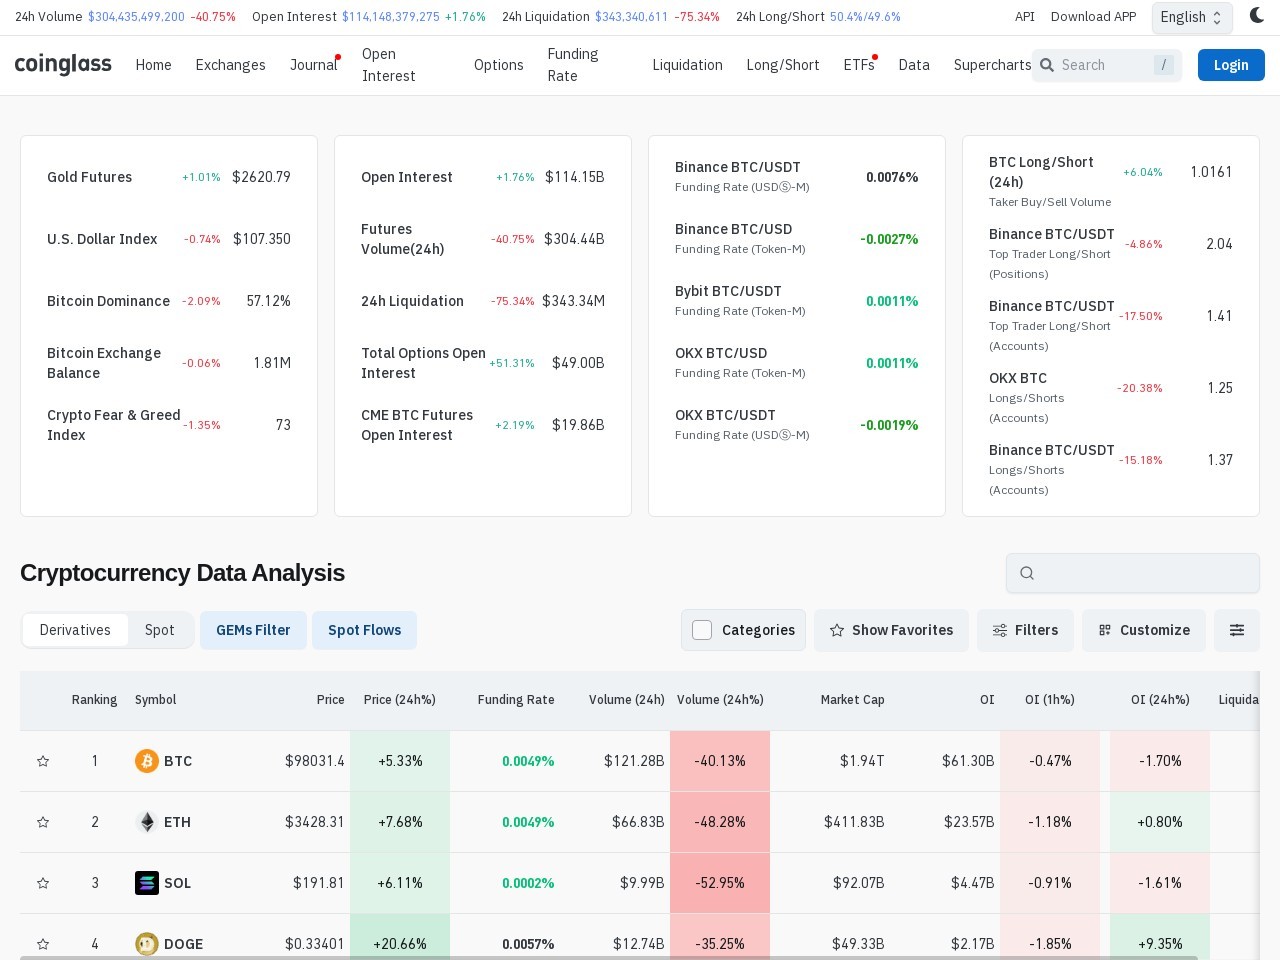Open OKX BTC Longs/Shorts row
Screen dimensions: 1280x960
[x=1111, y=398]
